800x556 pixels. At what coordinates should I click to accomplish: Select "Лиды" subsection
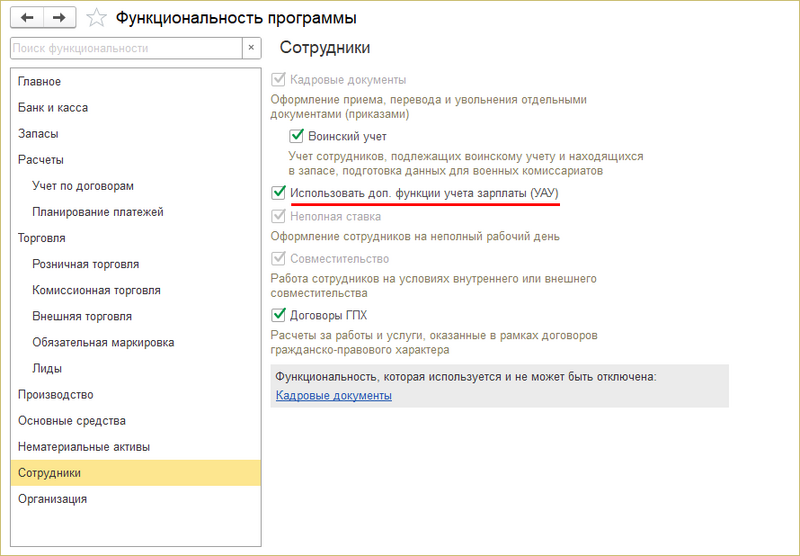(136, 368)
